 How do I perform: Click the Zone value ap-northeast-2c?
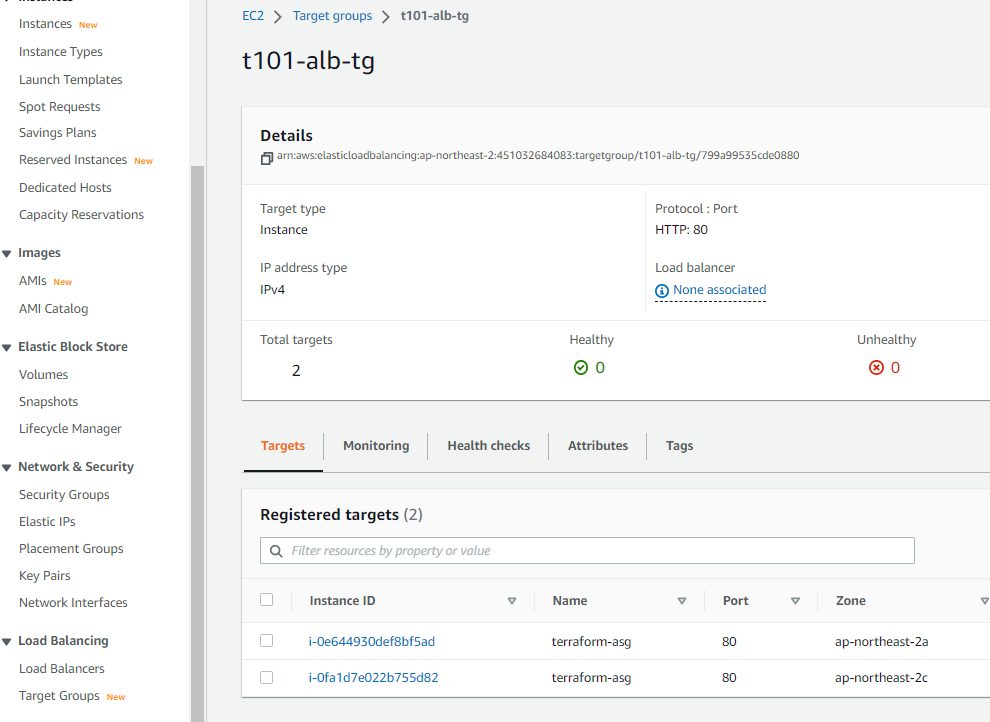[881, 678]
